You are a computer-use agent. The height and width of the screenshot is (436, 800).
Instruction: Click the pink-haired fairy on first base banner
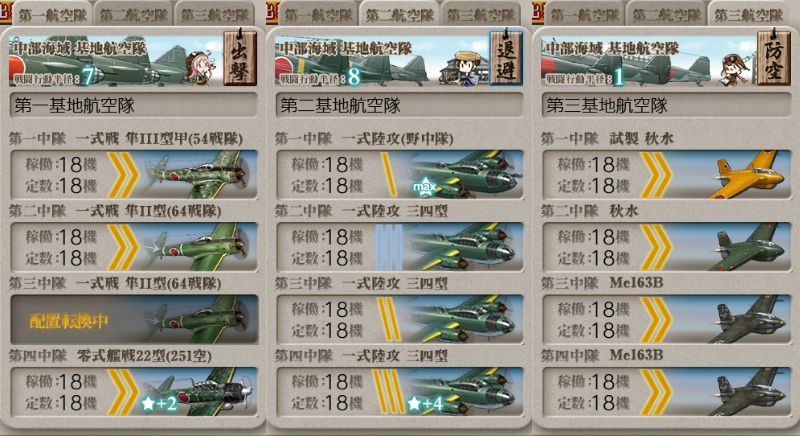pyautogui.click(x=198, y=66)
